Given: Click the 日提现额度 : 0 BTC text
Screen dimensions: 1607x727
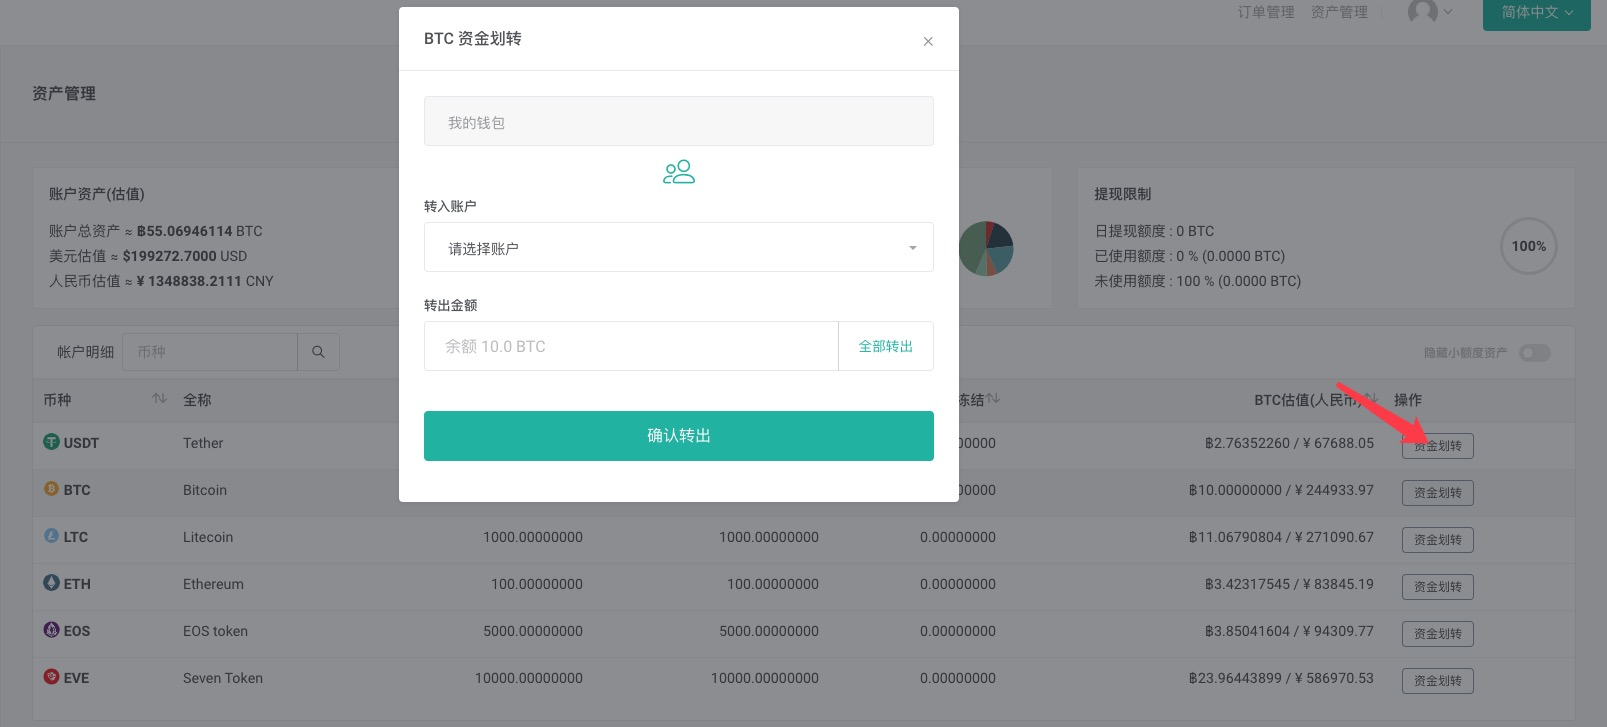Looking at the screenshot, I should pos(1154,231).
